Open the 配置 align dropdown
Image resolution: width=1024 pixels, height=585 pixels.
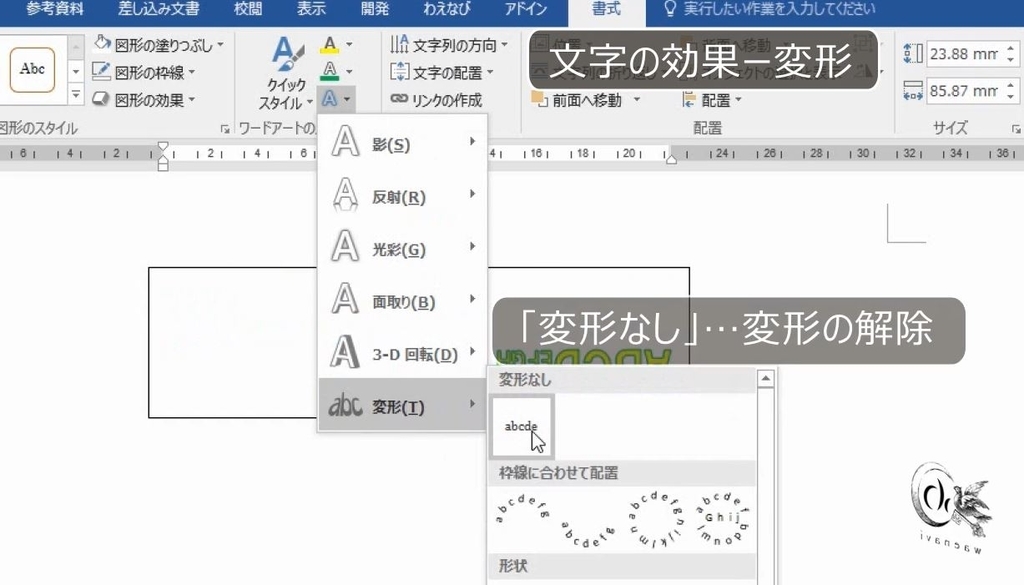pos(712,100)
